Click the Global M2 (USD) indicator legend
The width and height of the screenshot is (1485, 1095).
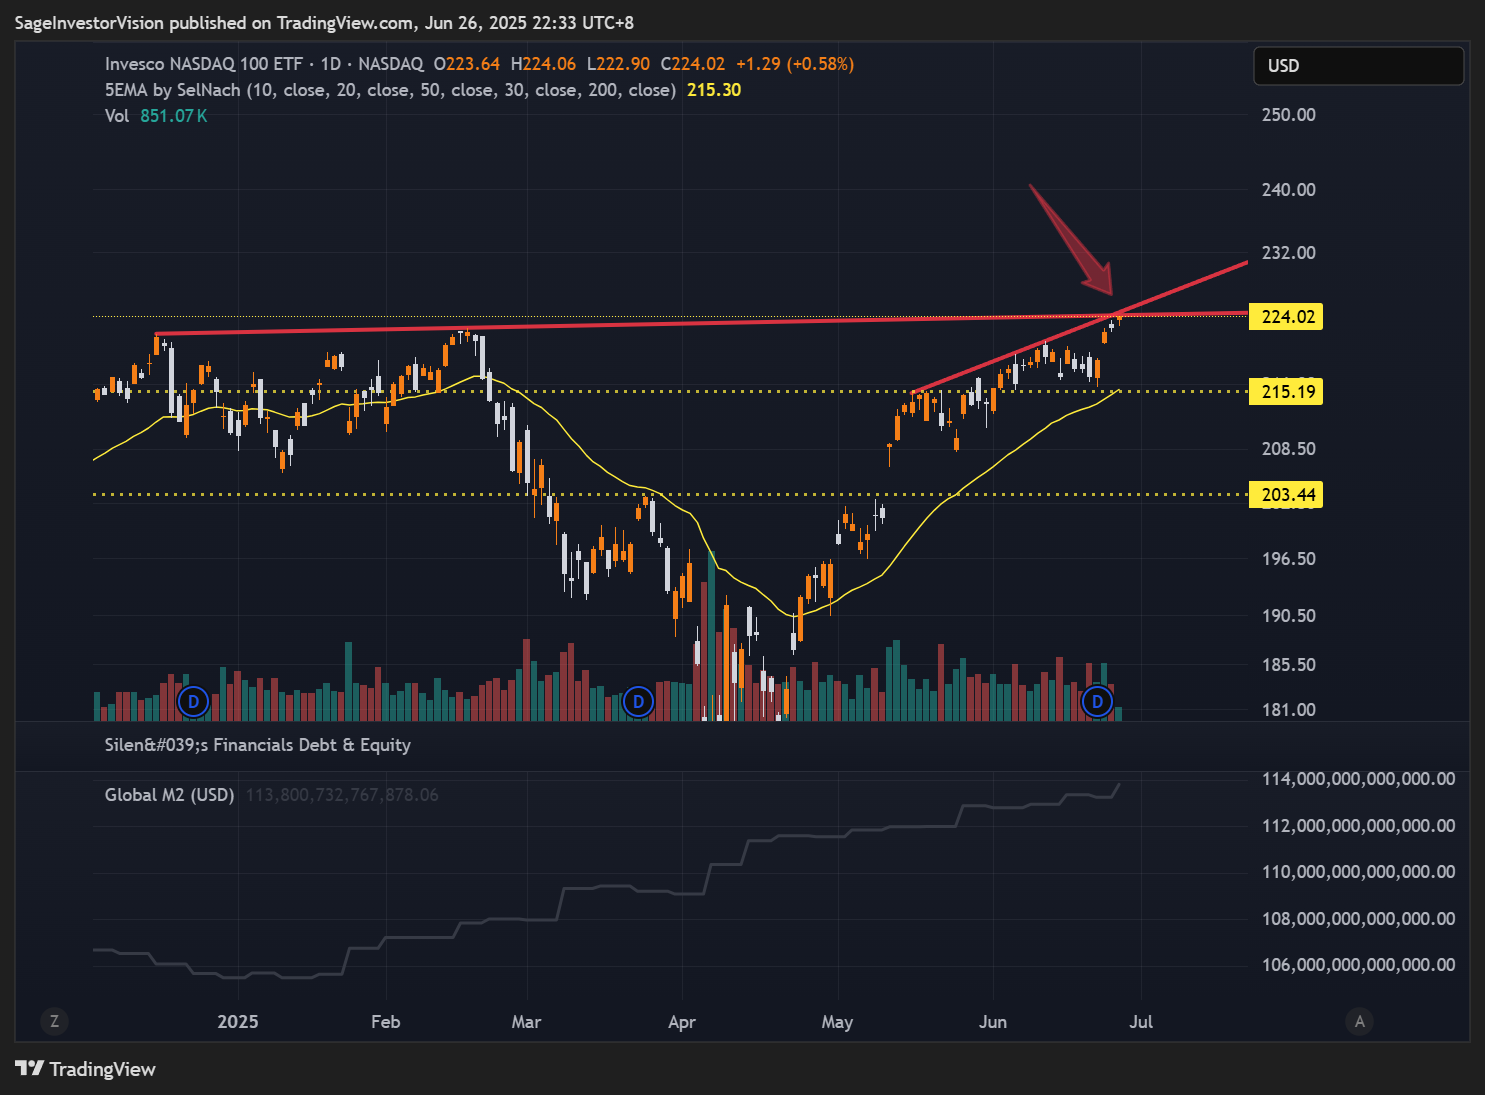tap(169, 795)
